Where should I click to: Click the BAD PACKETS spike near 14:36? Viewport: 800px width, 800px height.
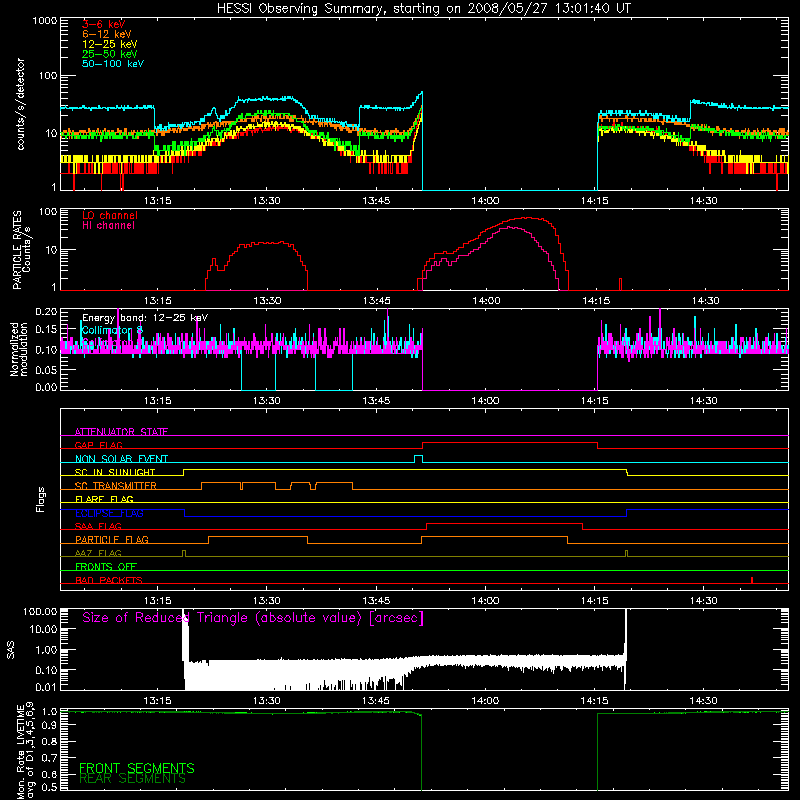[x=752, y=580]
